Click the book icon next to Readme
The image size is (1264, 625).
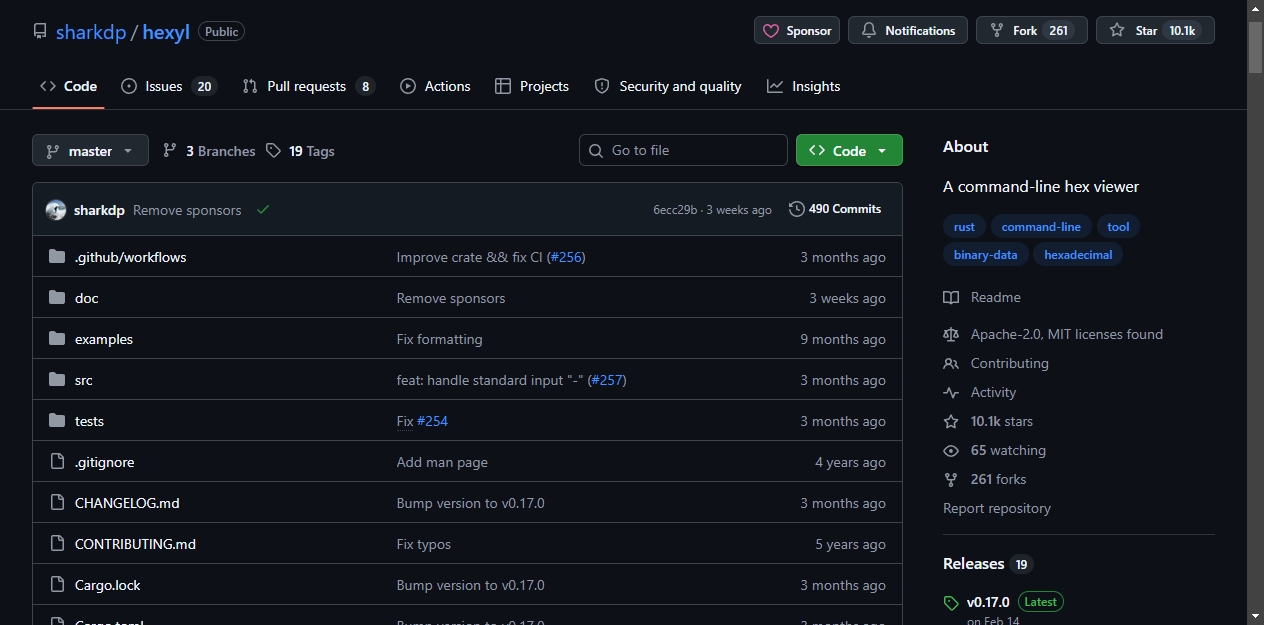951,297
